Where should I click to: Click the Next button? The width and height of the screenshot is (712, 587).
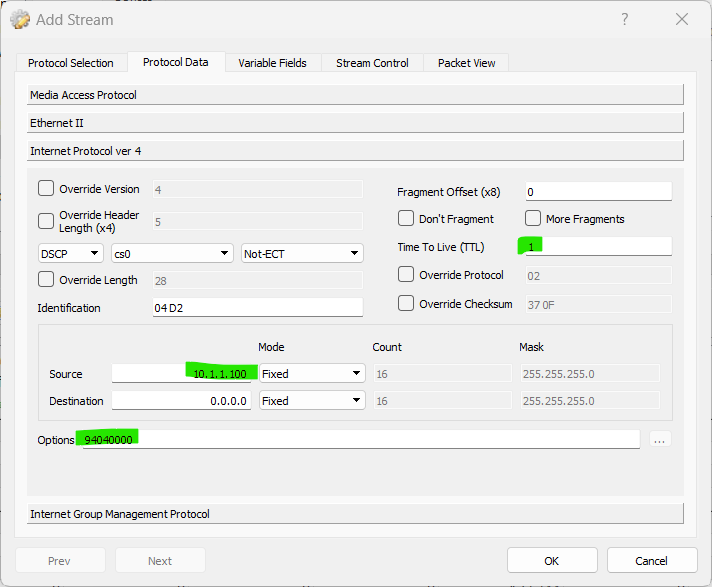pos(160,561)
